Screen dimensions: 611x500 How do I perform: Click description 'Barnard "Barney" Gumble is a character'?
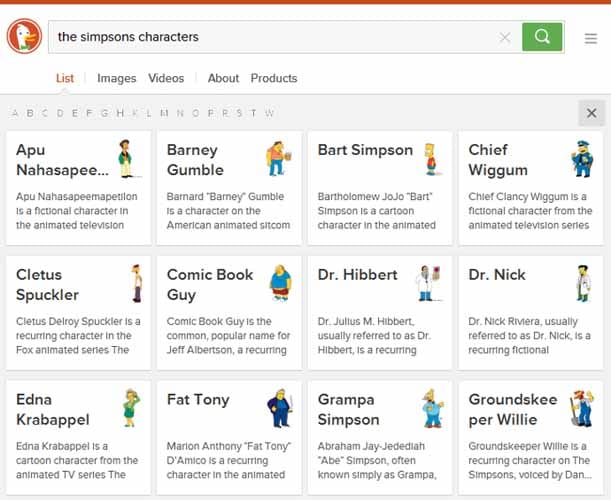tap(228, 211)
